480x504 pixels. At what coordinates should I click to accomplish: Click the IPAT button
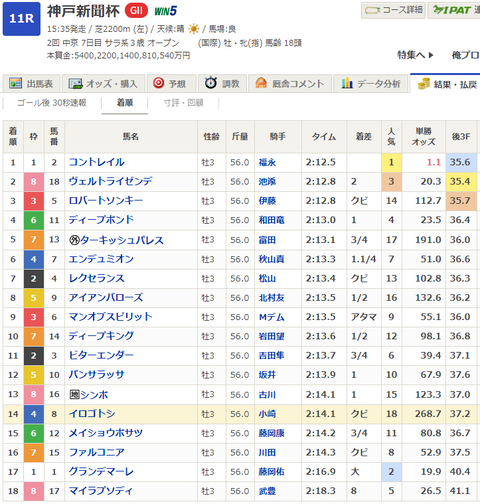pos(454,10)
